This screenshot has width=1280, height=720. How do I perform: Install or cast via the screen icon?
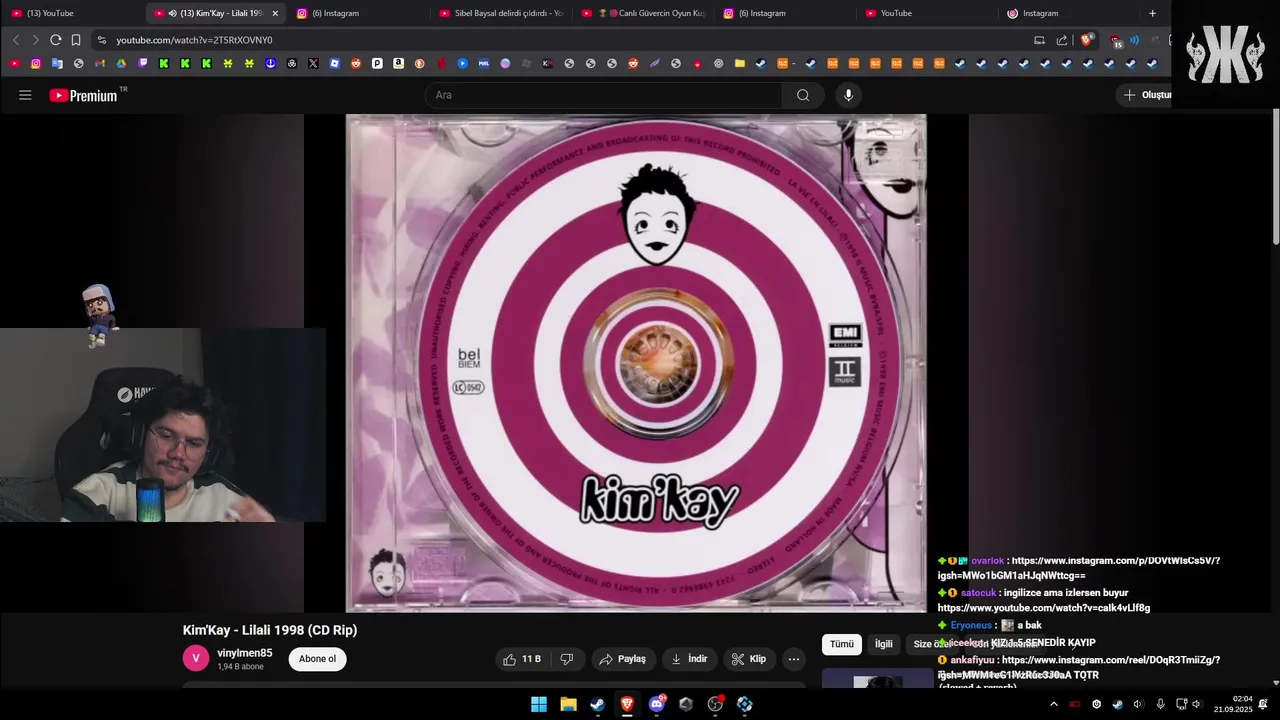pyautogui.click(x=1039, y=40)
